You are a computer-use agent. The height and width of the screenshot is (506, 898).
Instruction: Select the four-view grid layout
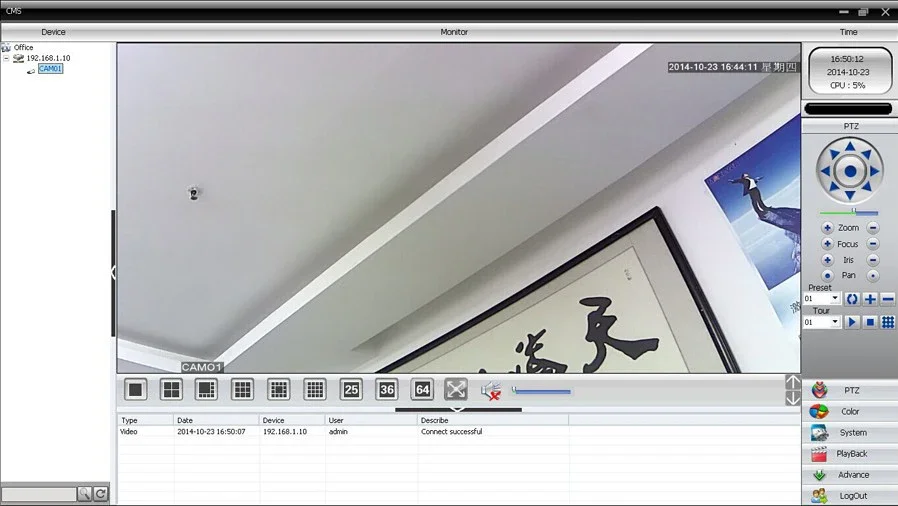[x=171, y=390]
